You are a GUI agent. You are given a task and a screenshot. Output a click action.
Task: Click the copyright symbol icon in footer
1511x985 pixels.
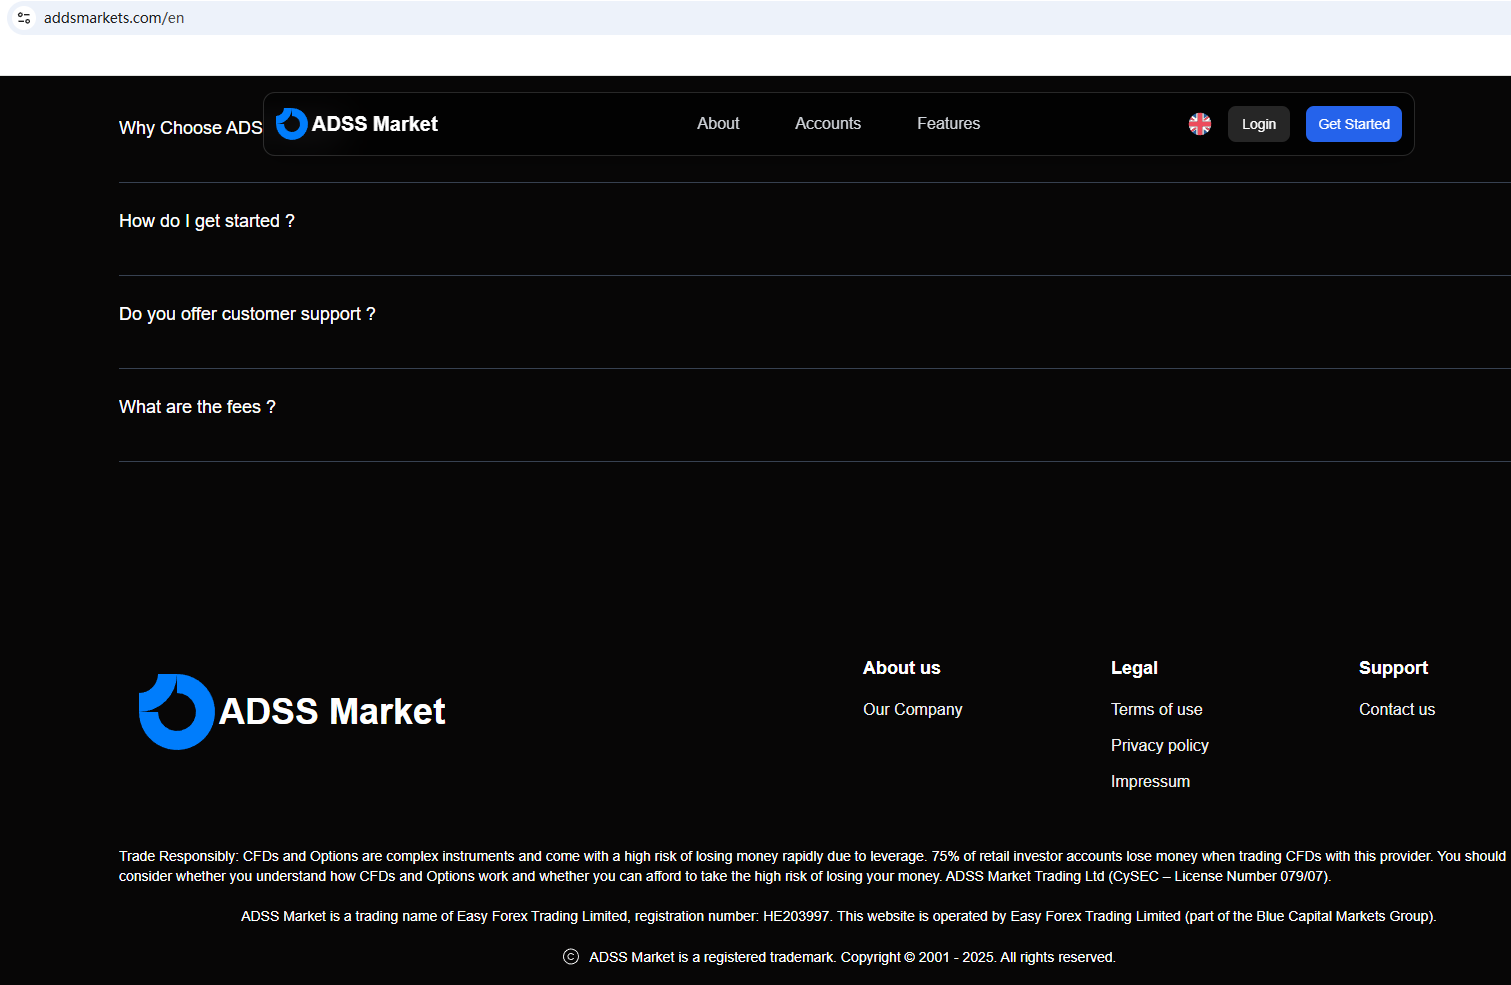click(x=571, y=957)
